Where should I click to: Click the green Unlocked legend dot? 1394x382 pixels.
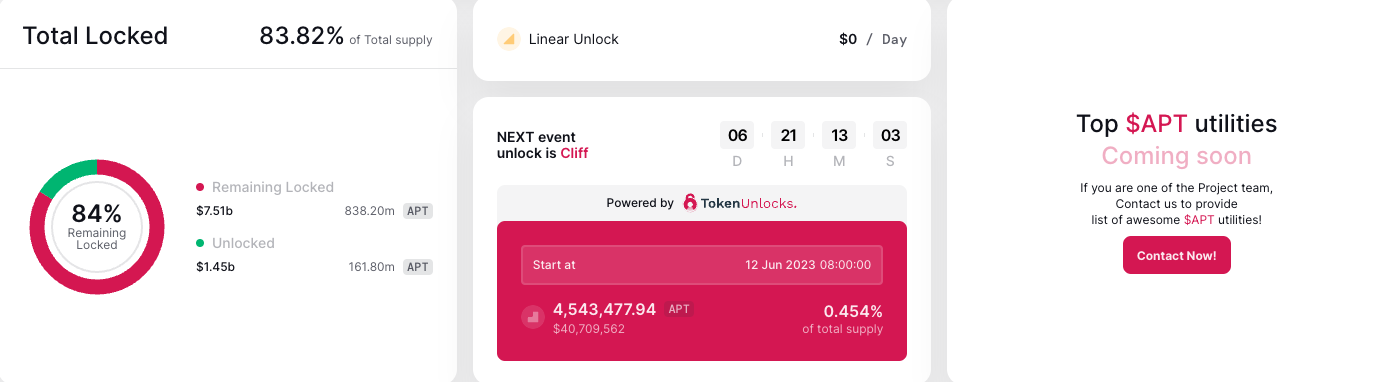point(200,243)
